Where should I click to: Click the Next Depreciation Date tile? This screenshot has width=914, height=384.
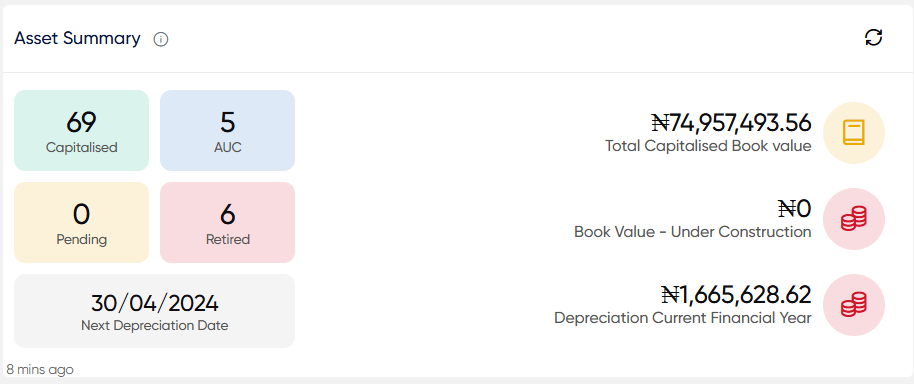(154, 311)
